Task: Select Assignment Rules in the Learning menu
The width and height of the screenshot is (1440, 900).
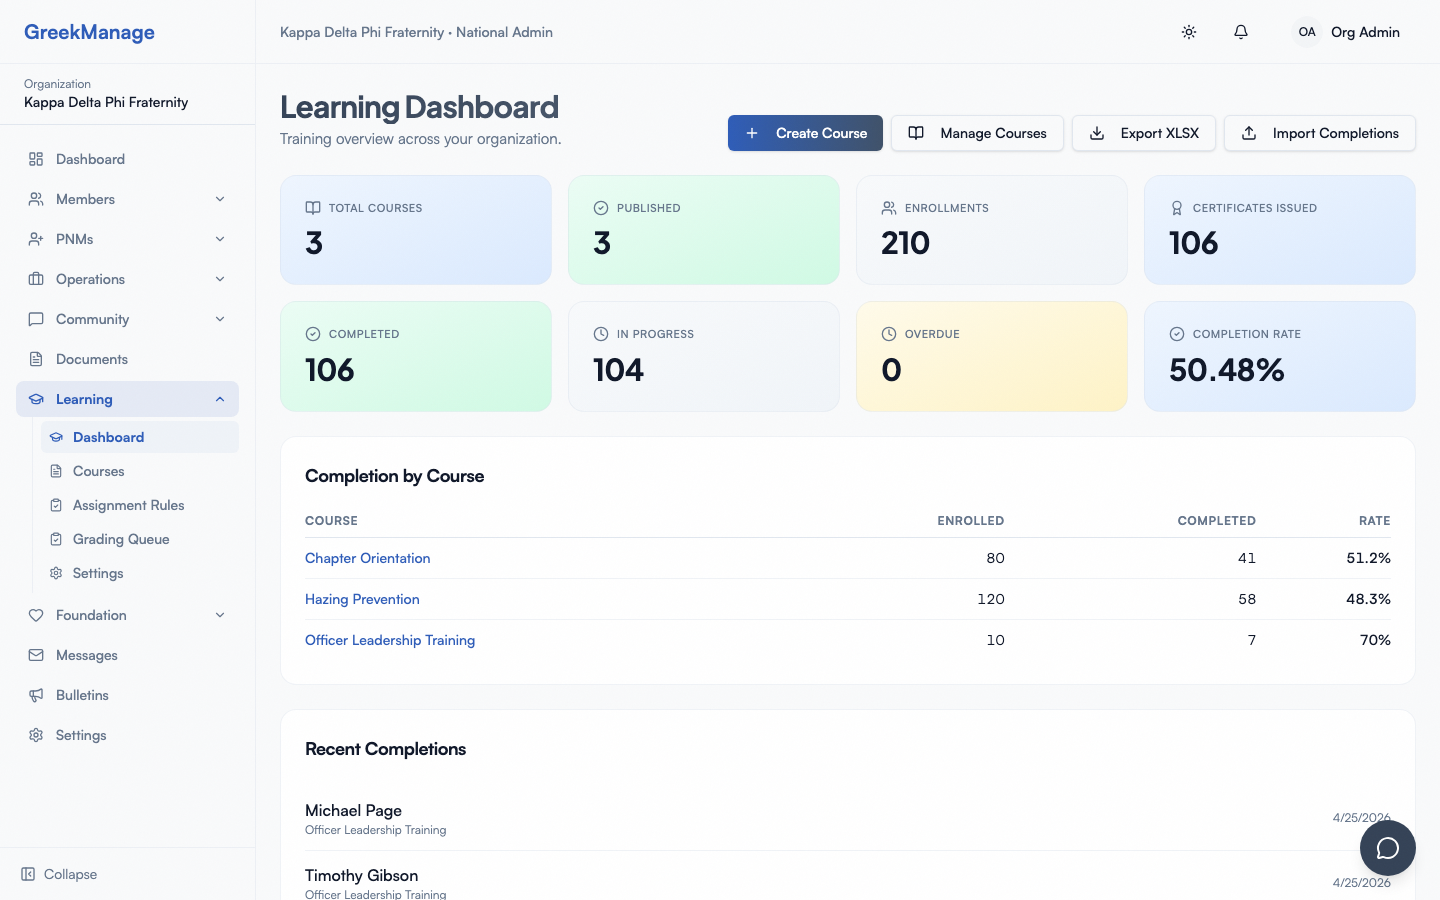Action: (x=128, y=505)
